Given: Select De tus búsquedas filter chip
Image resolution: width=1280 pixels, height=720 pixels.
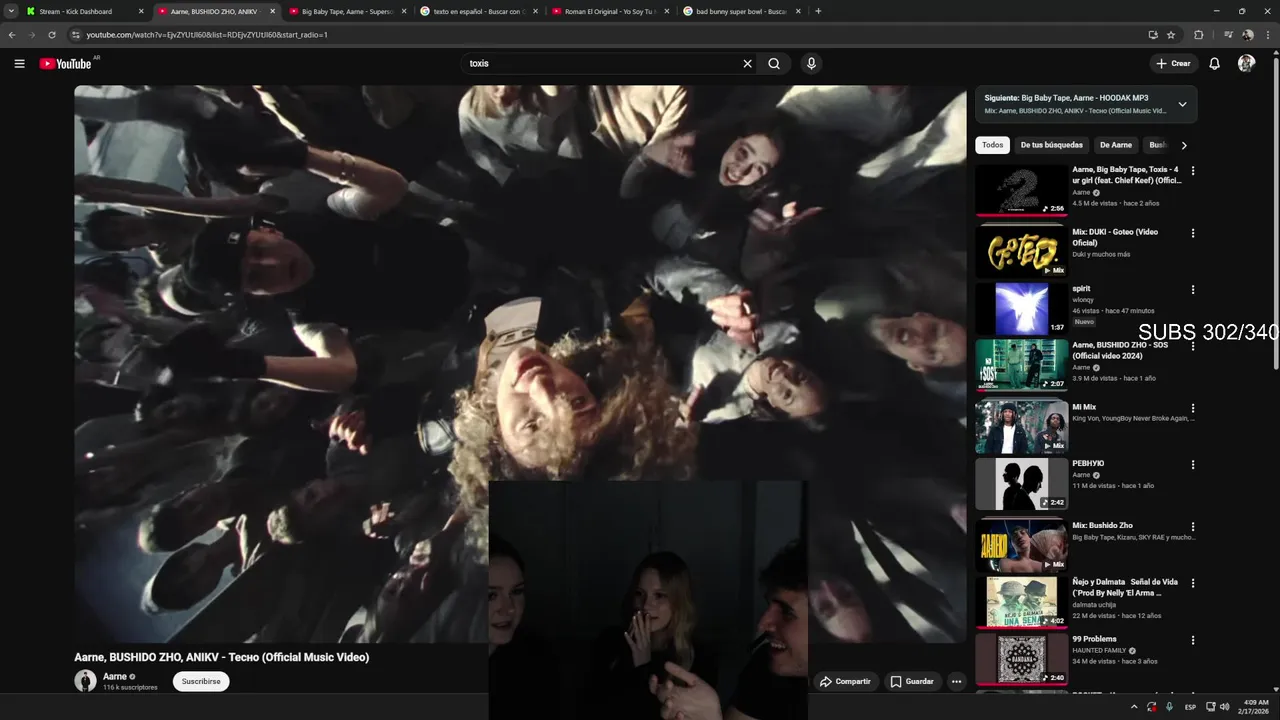Looking at the screenshot, I should click(x=1051, y=145).
